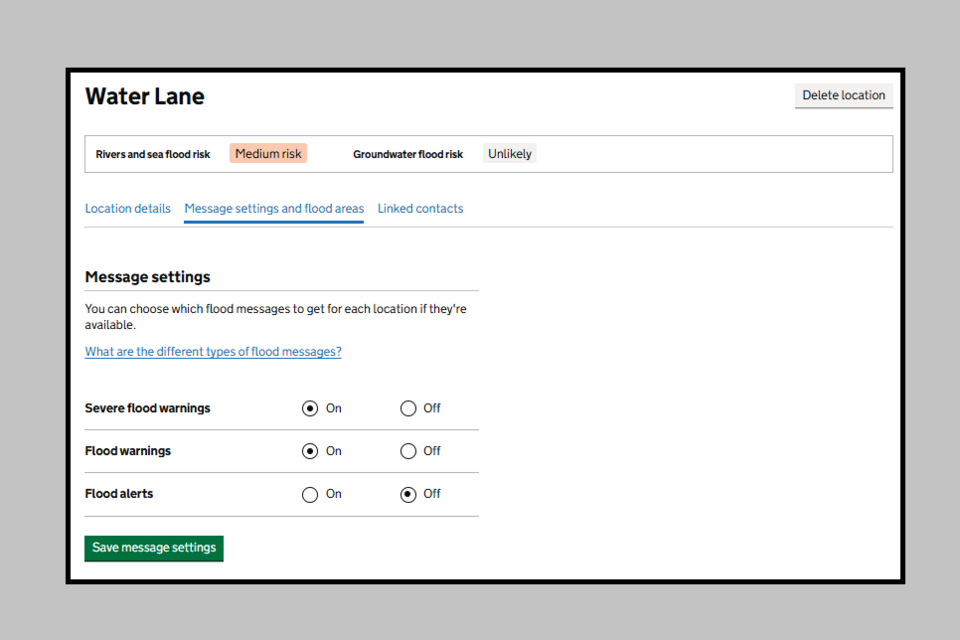Choose Off for Flood alerts
Image resolution: width=960 pixels, height=640 pixels.
[408, 495]
